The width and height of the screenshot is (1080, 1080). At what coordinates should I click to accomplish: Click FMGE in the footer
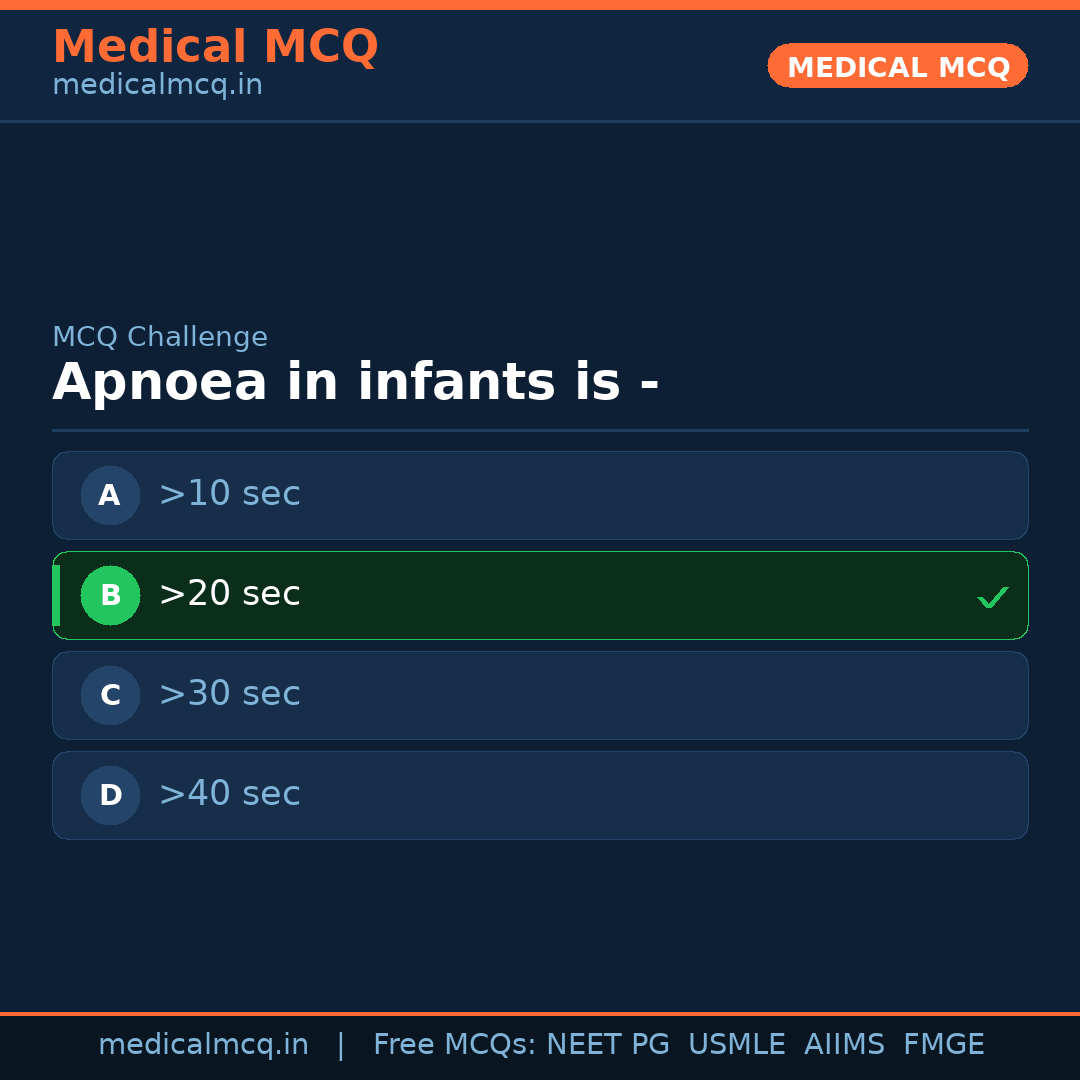pyautogui.click(x=943, y=1045)
